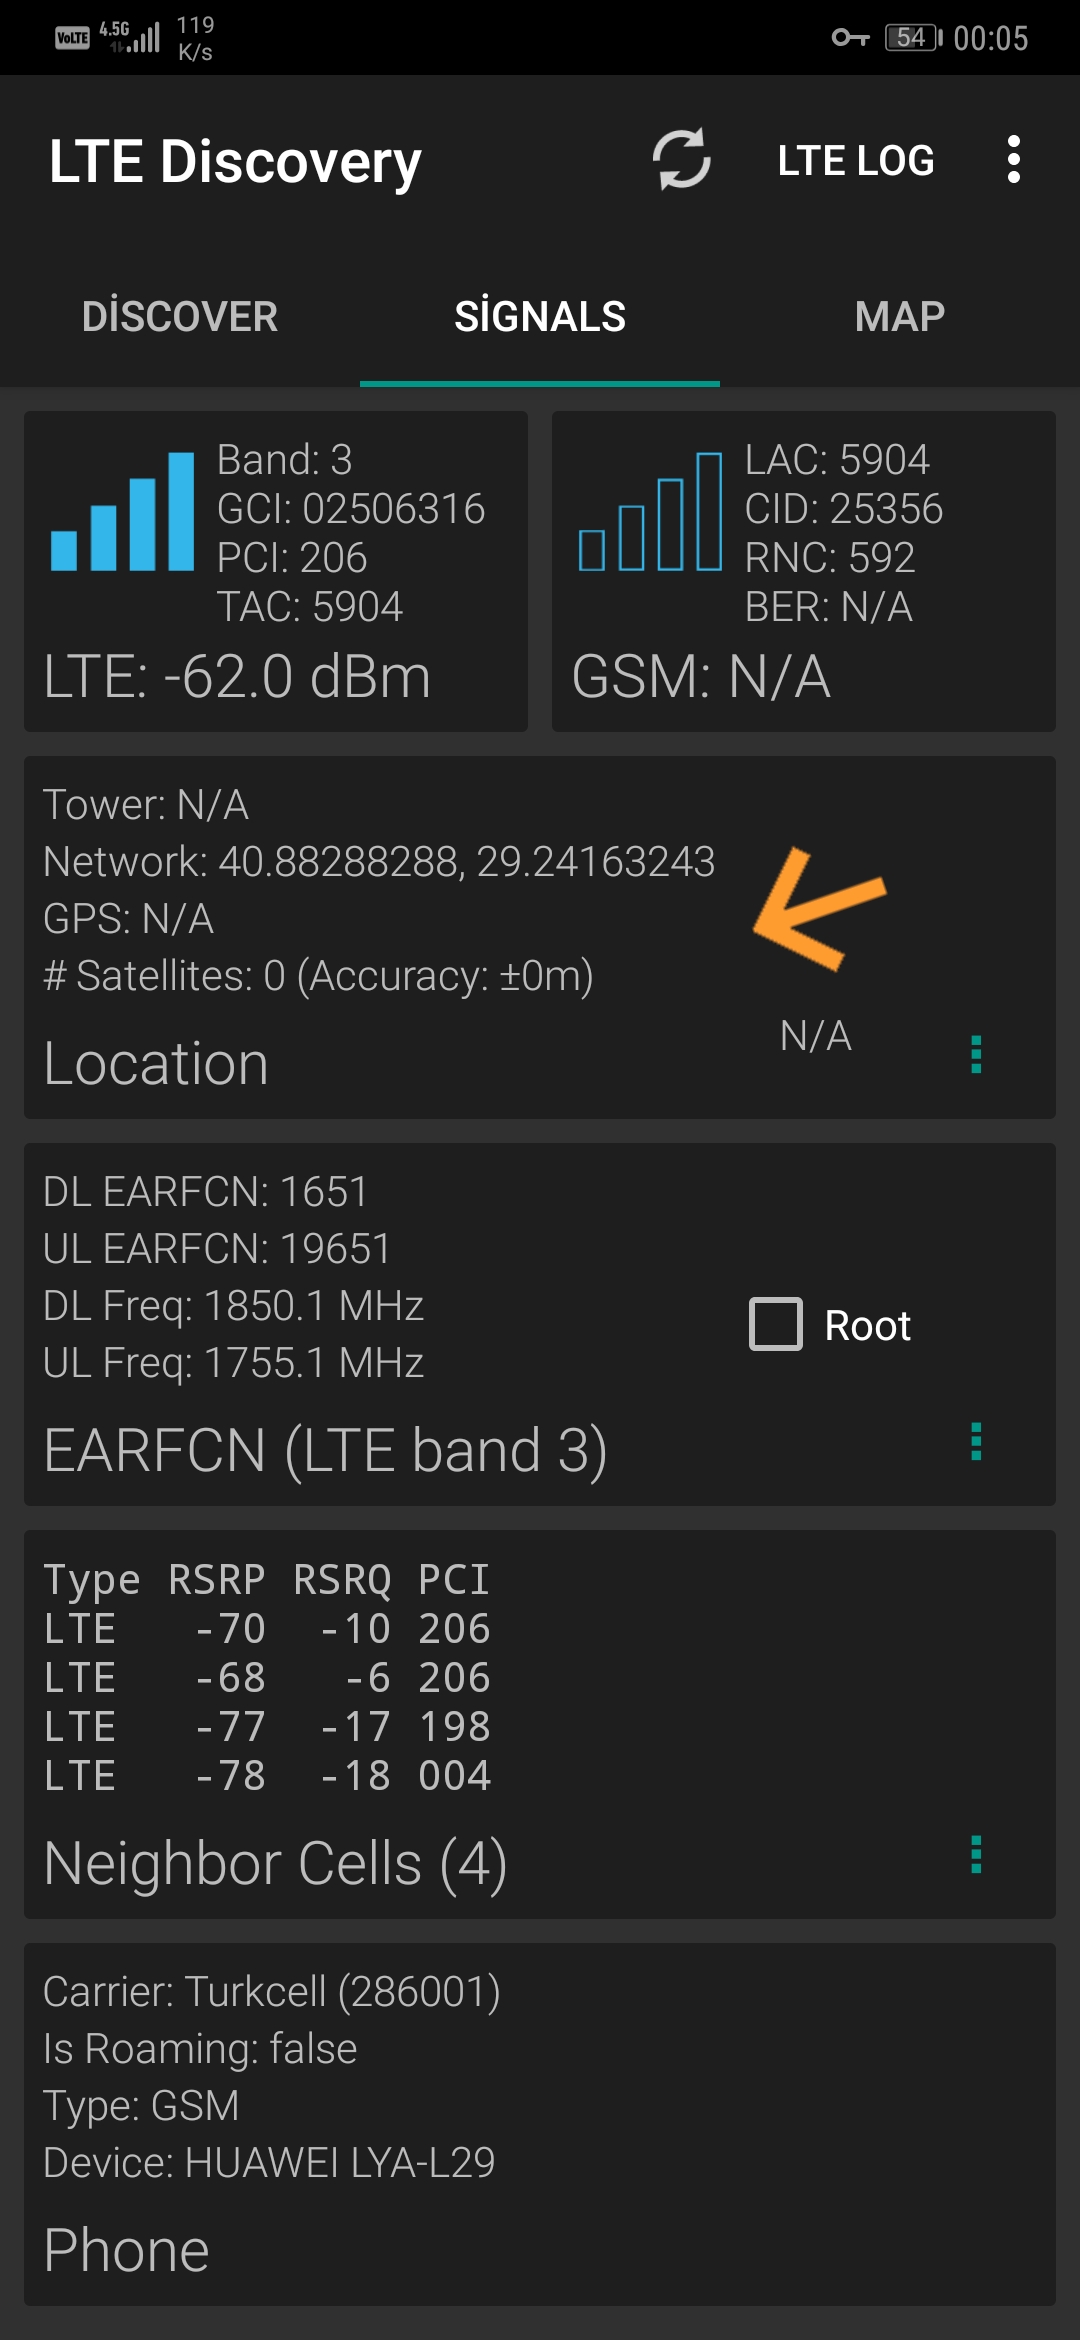Enable the Root checkbox
1080x2340 pixels.
tap(776, 1324)
